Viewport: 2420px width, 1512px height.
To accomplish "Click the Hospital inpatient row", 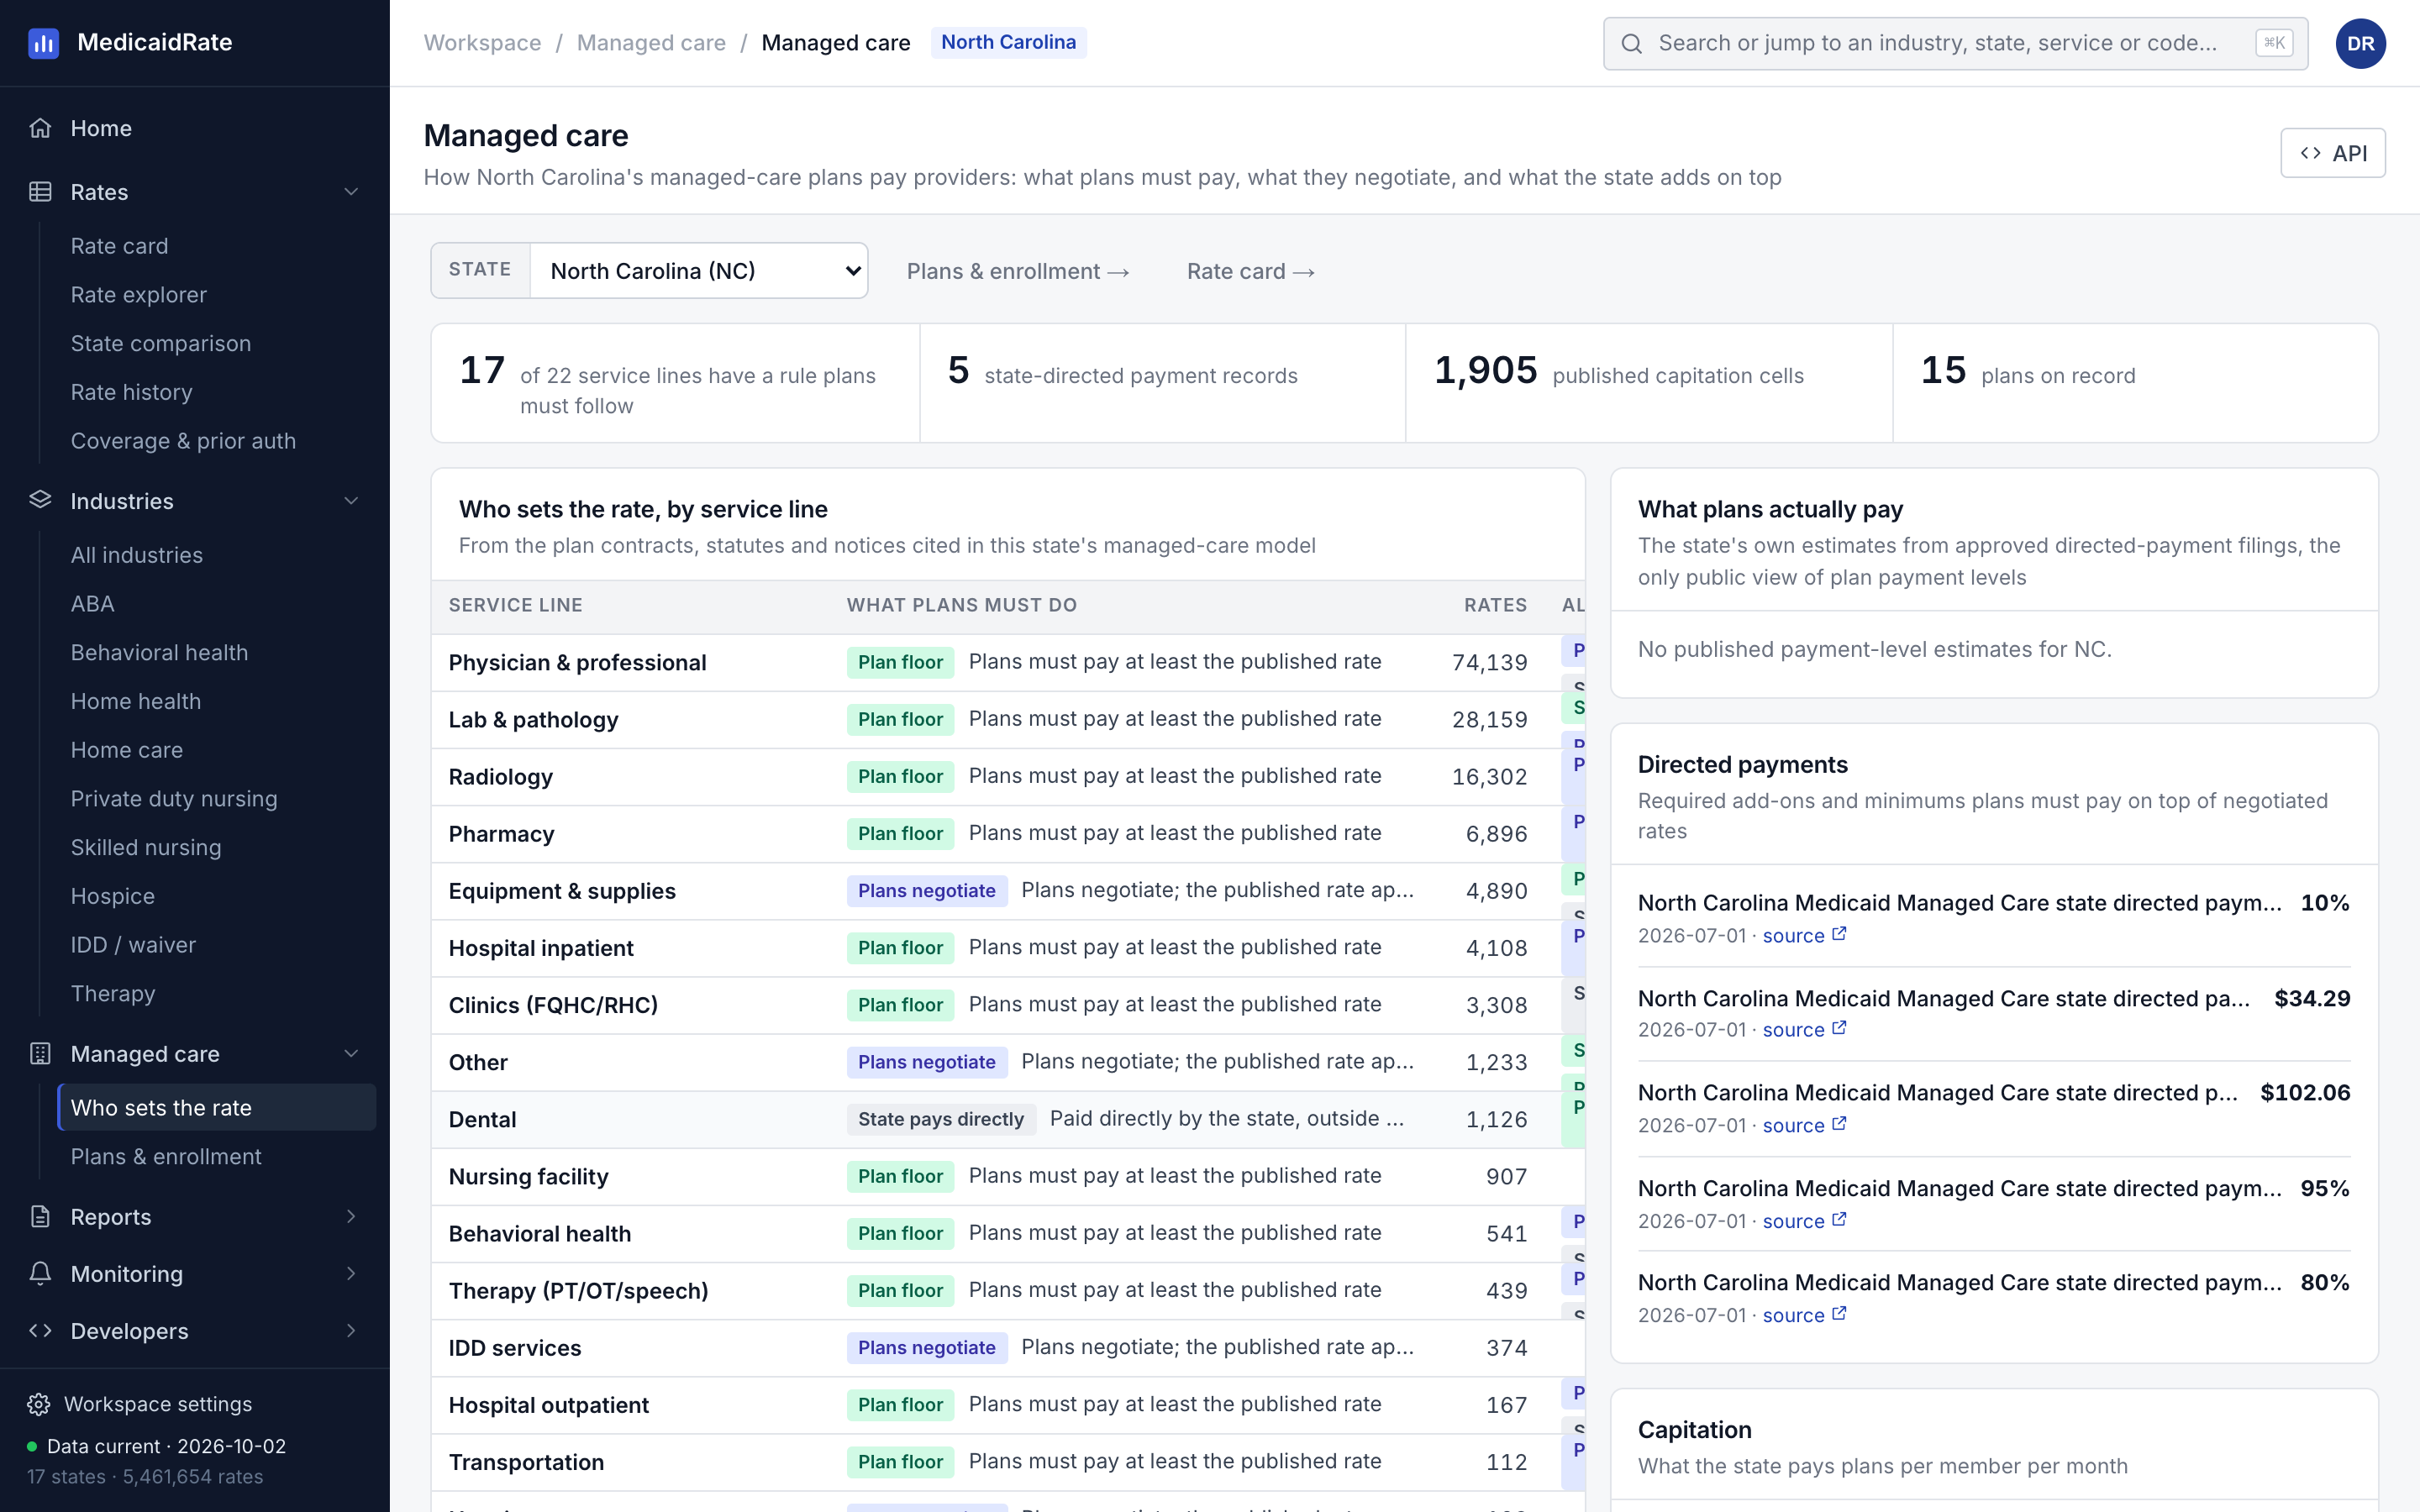I will point(1007,948).
